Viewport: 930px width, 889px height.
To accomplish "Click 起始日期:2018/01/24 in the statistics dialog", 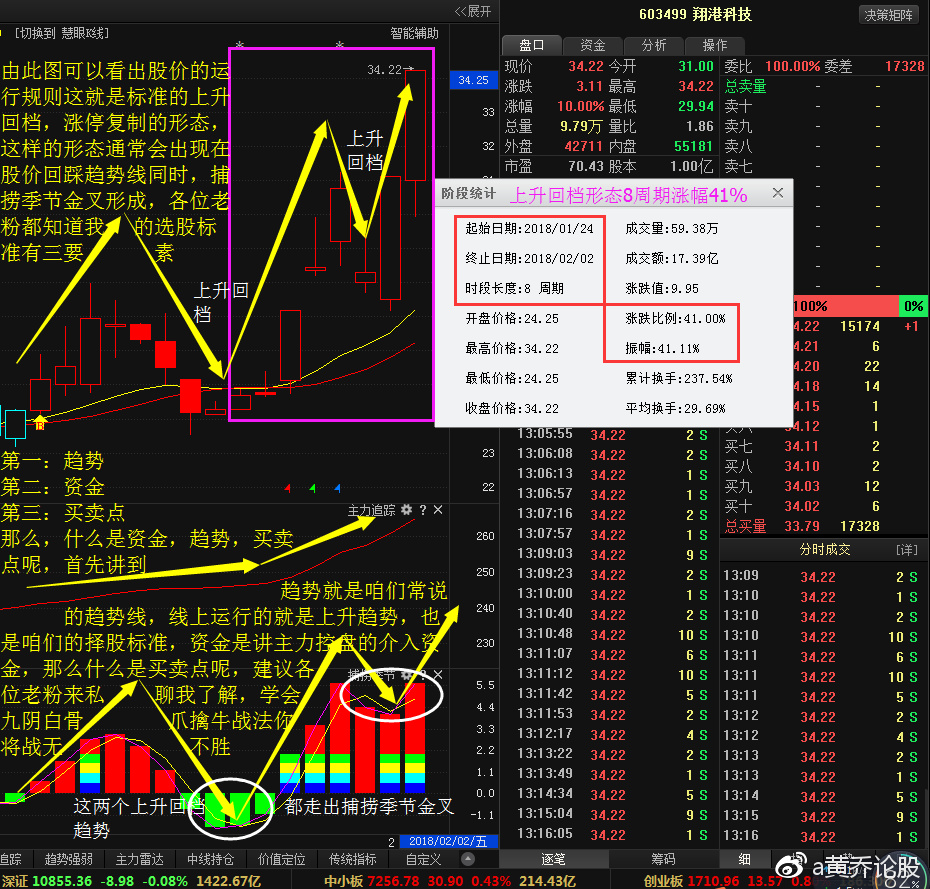I will pyautogui.click(x=529, y=228).
